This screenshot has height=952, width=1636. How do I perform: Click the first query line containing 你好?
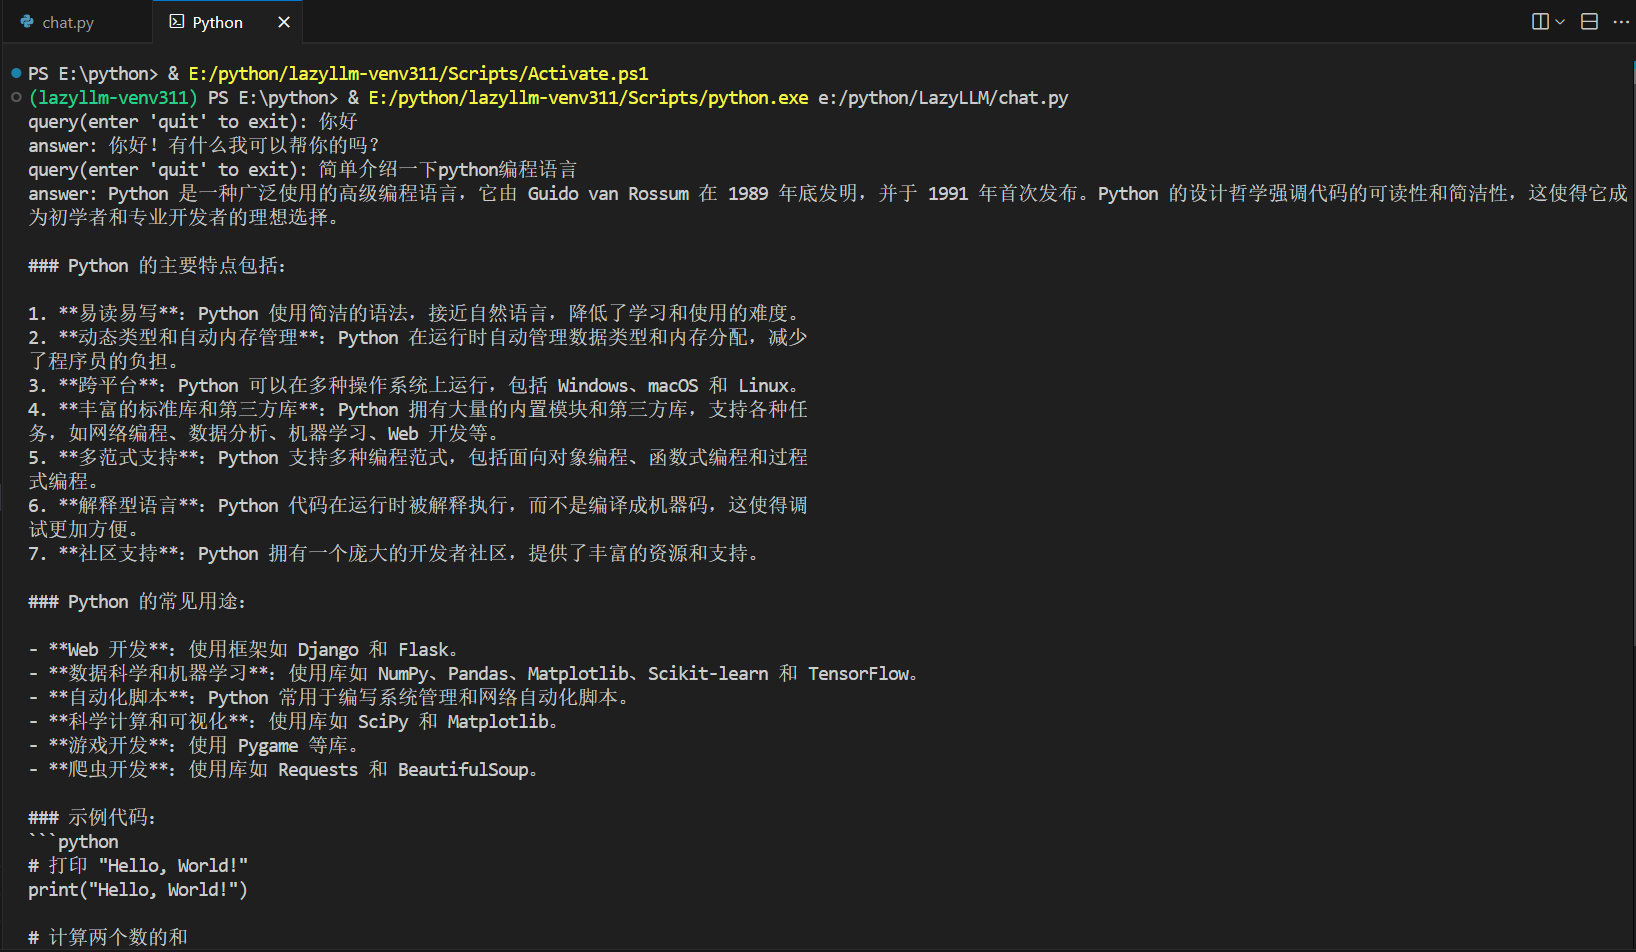pyautogui.click(x=193, y=122)
